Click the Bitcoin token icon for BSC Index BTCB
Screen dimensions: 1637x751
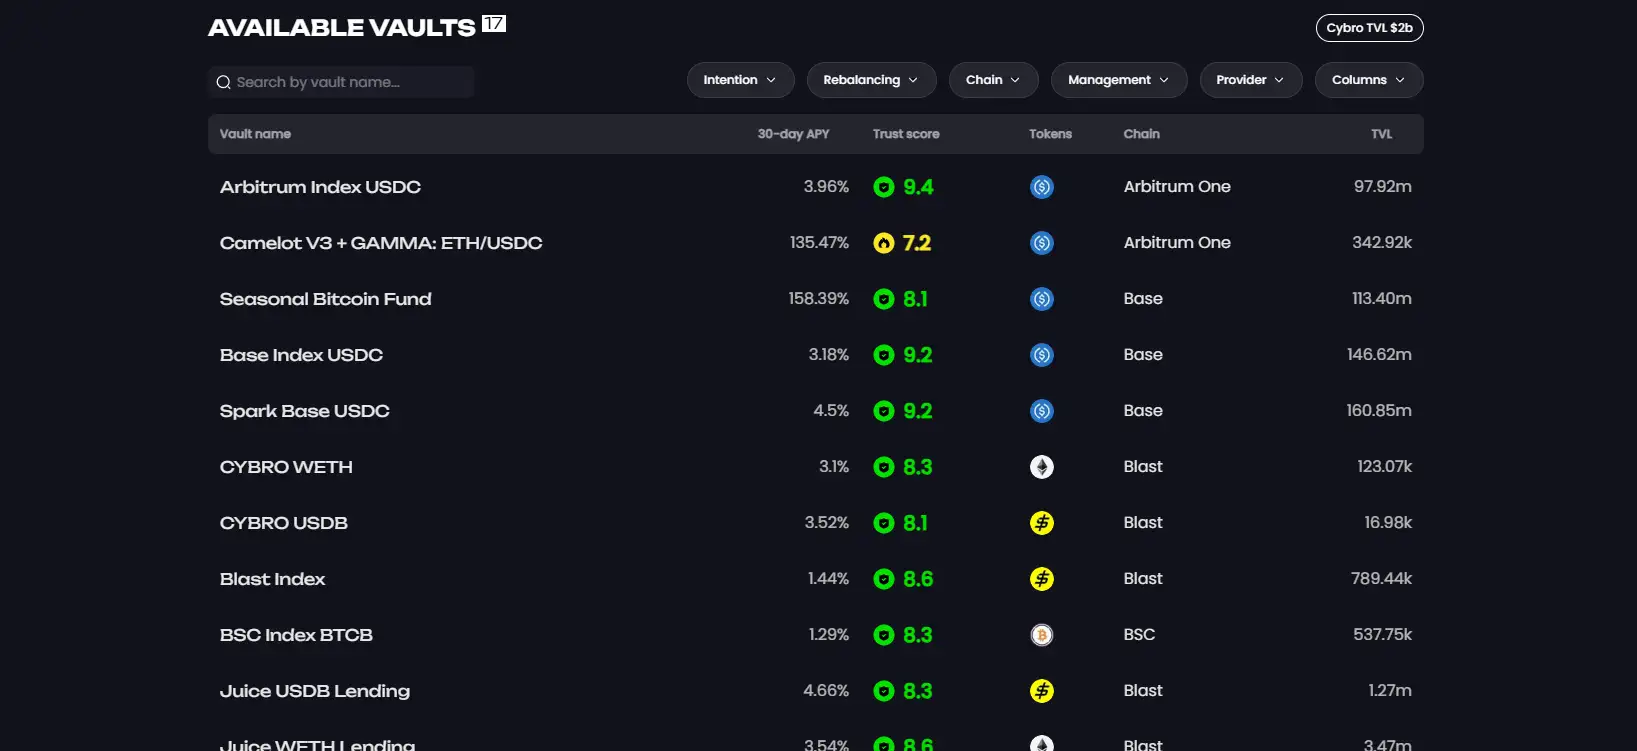click(x=1041, y=635)
